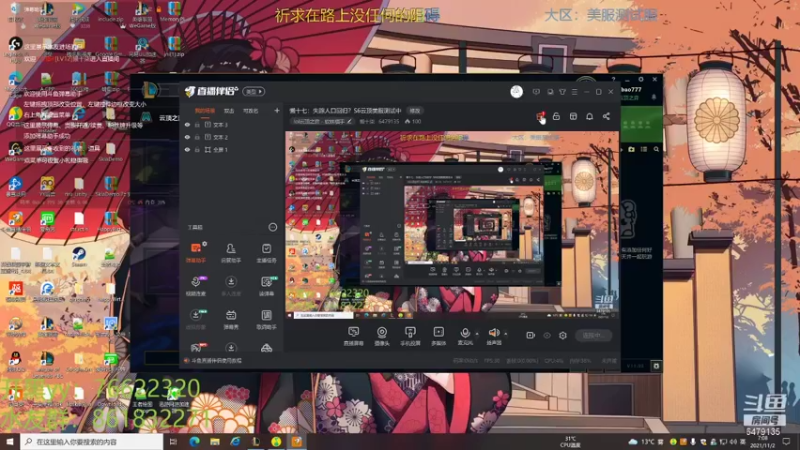Open the 歌词助手 tool icon
The image size is (800, 450).
266,319
